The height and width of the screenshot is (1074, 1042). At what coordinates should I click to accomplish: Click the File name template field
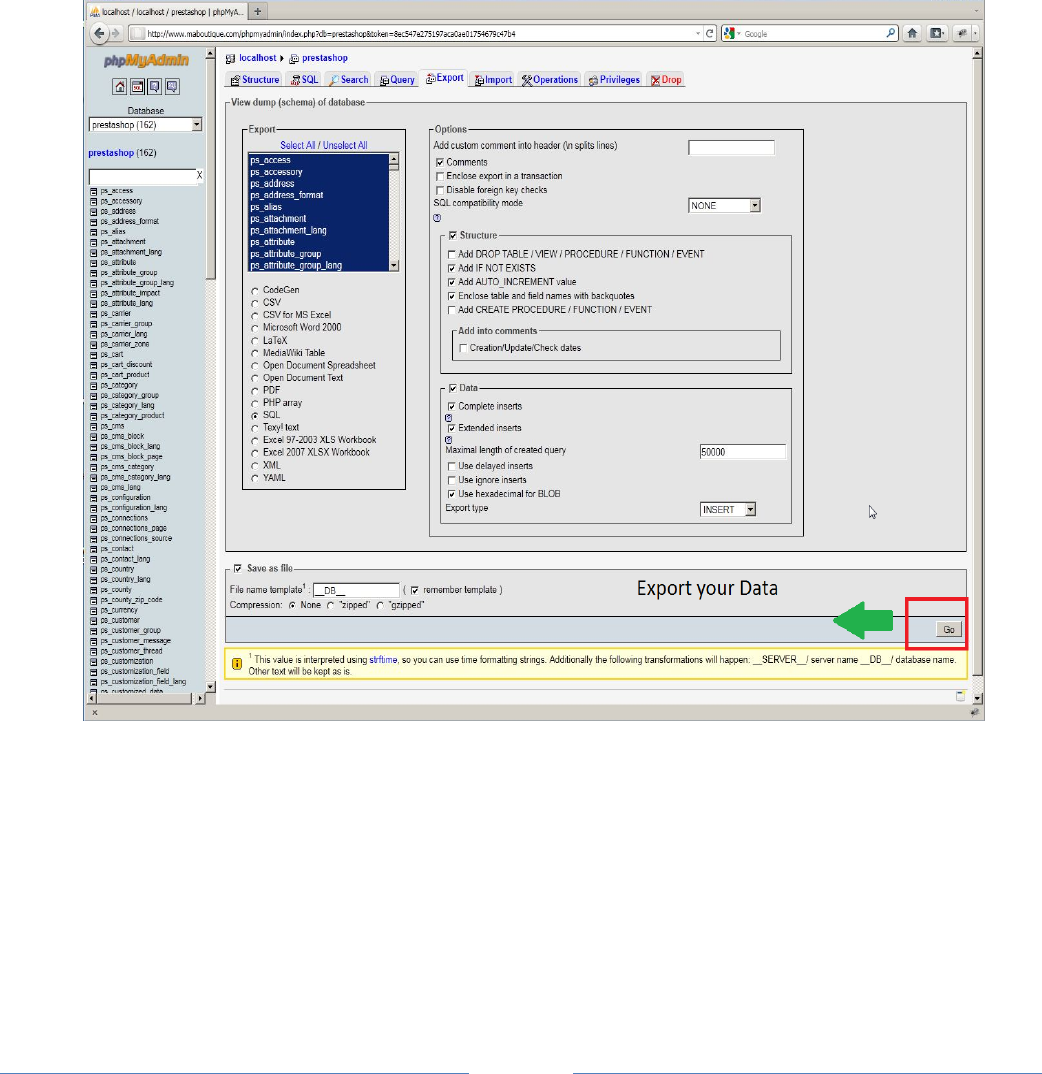tap(356, 590)
